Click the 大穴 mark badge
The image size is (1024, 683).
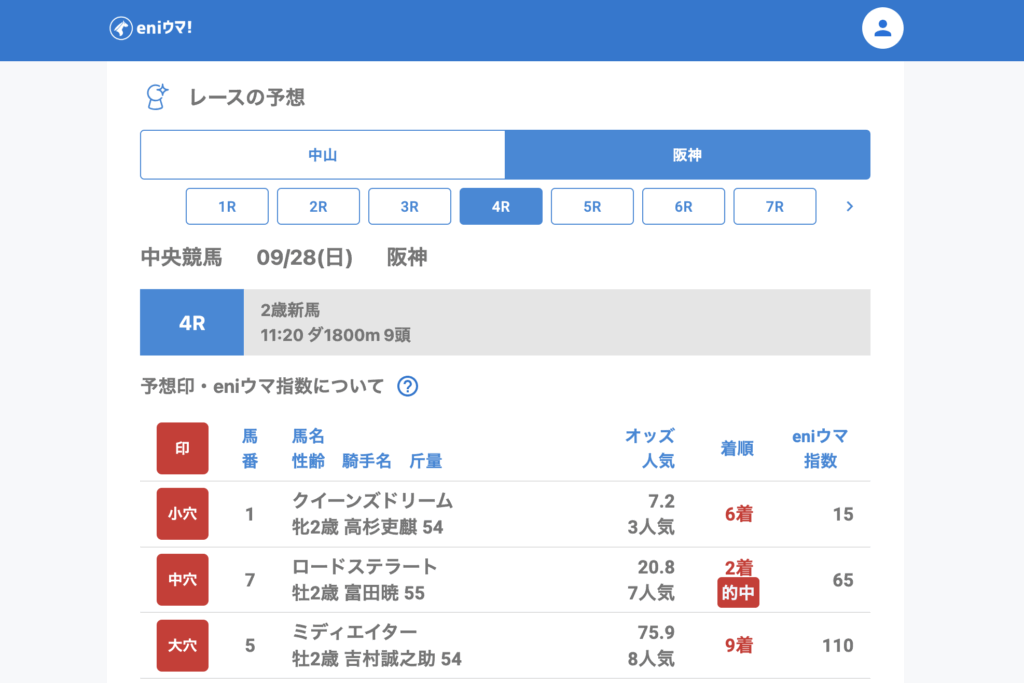pos(182,645)
